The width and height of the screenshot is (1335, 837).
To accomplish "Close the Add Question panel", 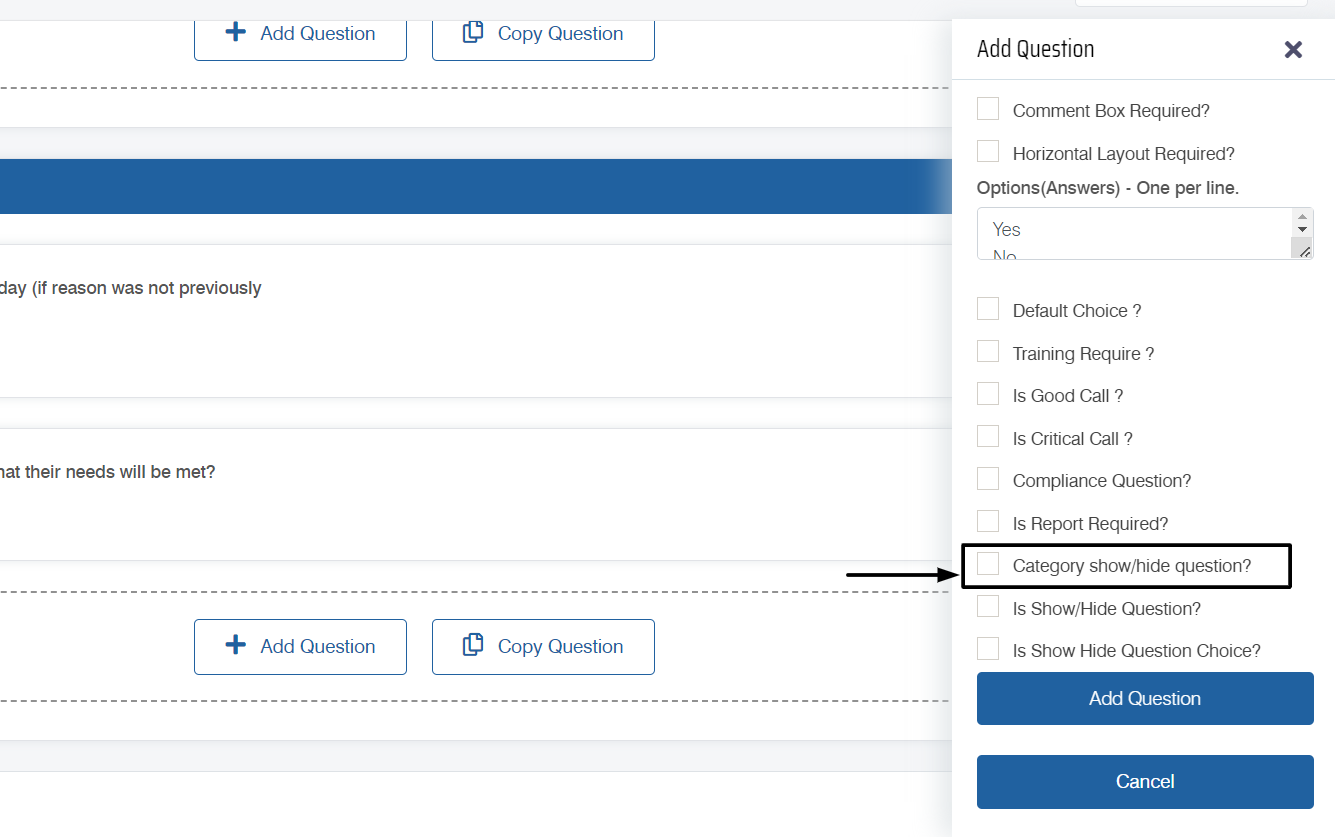I will (x=1293, y=49).
